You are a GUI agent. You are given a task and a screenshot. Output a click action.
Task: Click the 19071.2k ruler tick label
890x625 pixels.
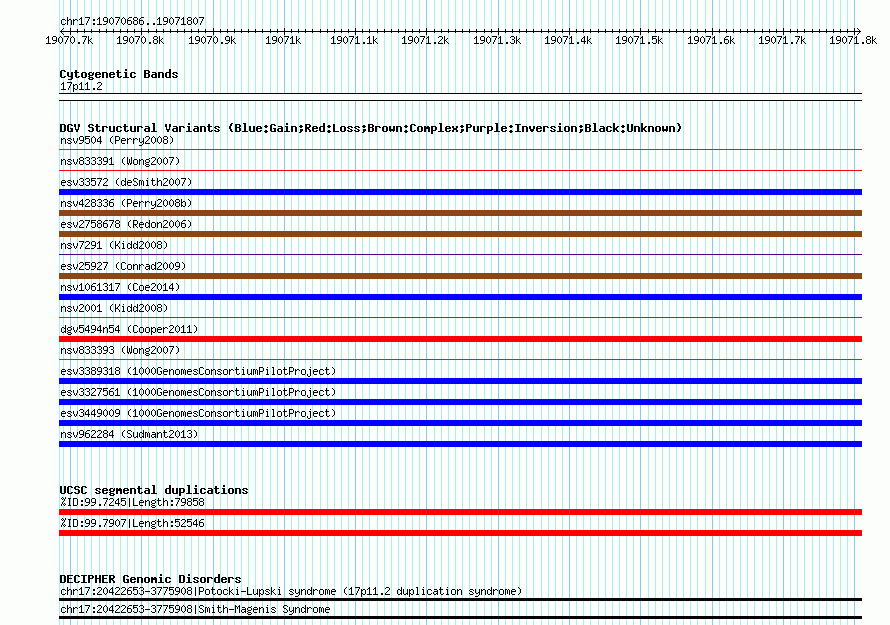pos(425,40)
